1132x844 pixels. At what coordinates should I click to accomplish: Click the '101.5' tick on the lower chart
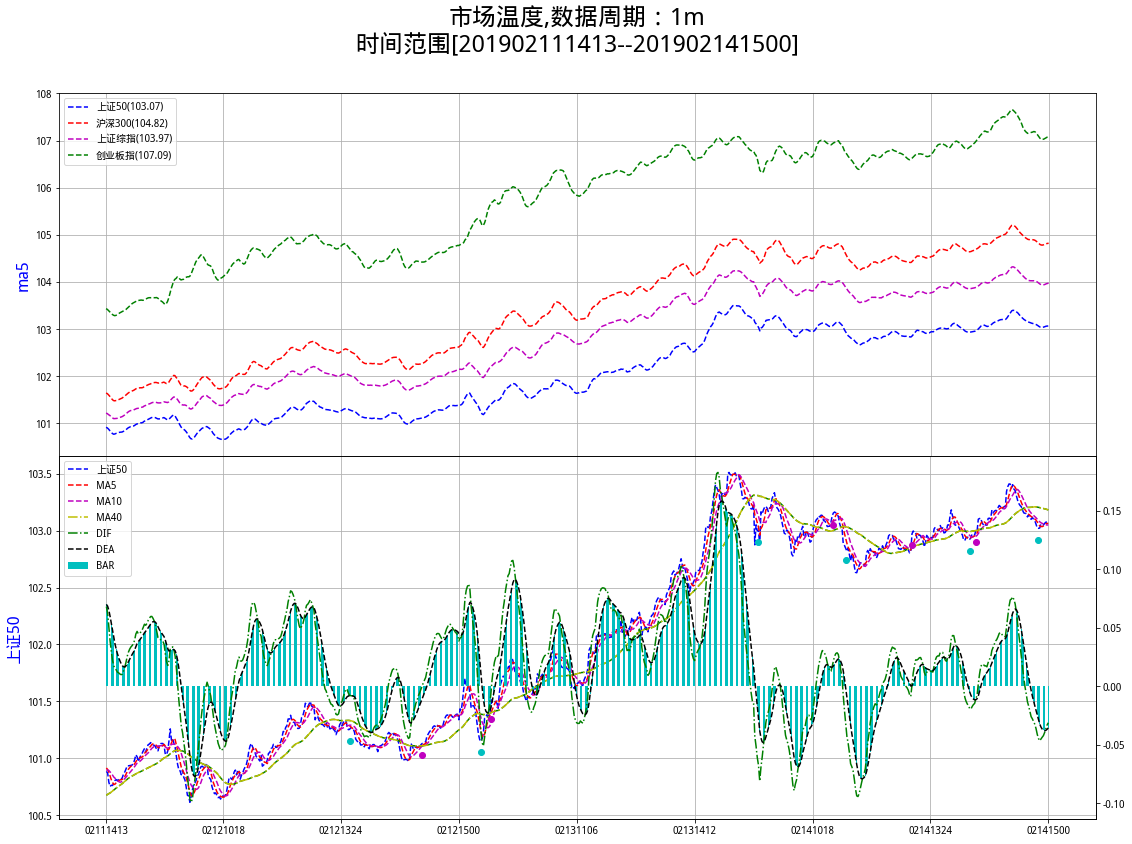pyautogui.click(x=40, y=702)
